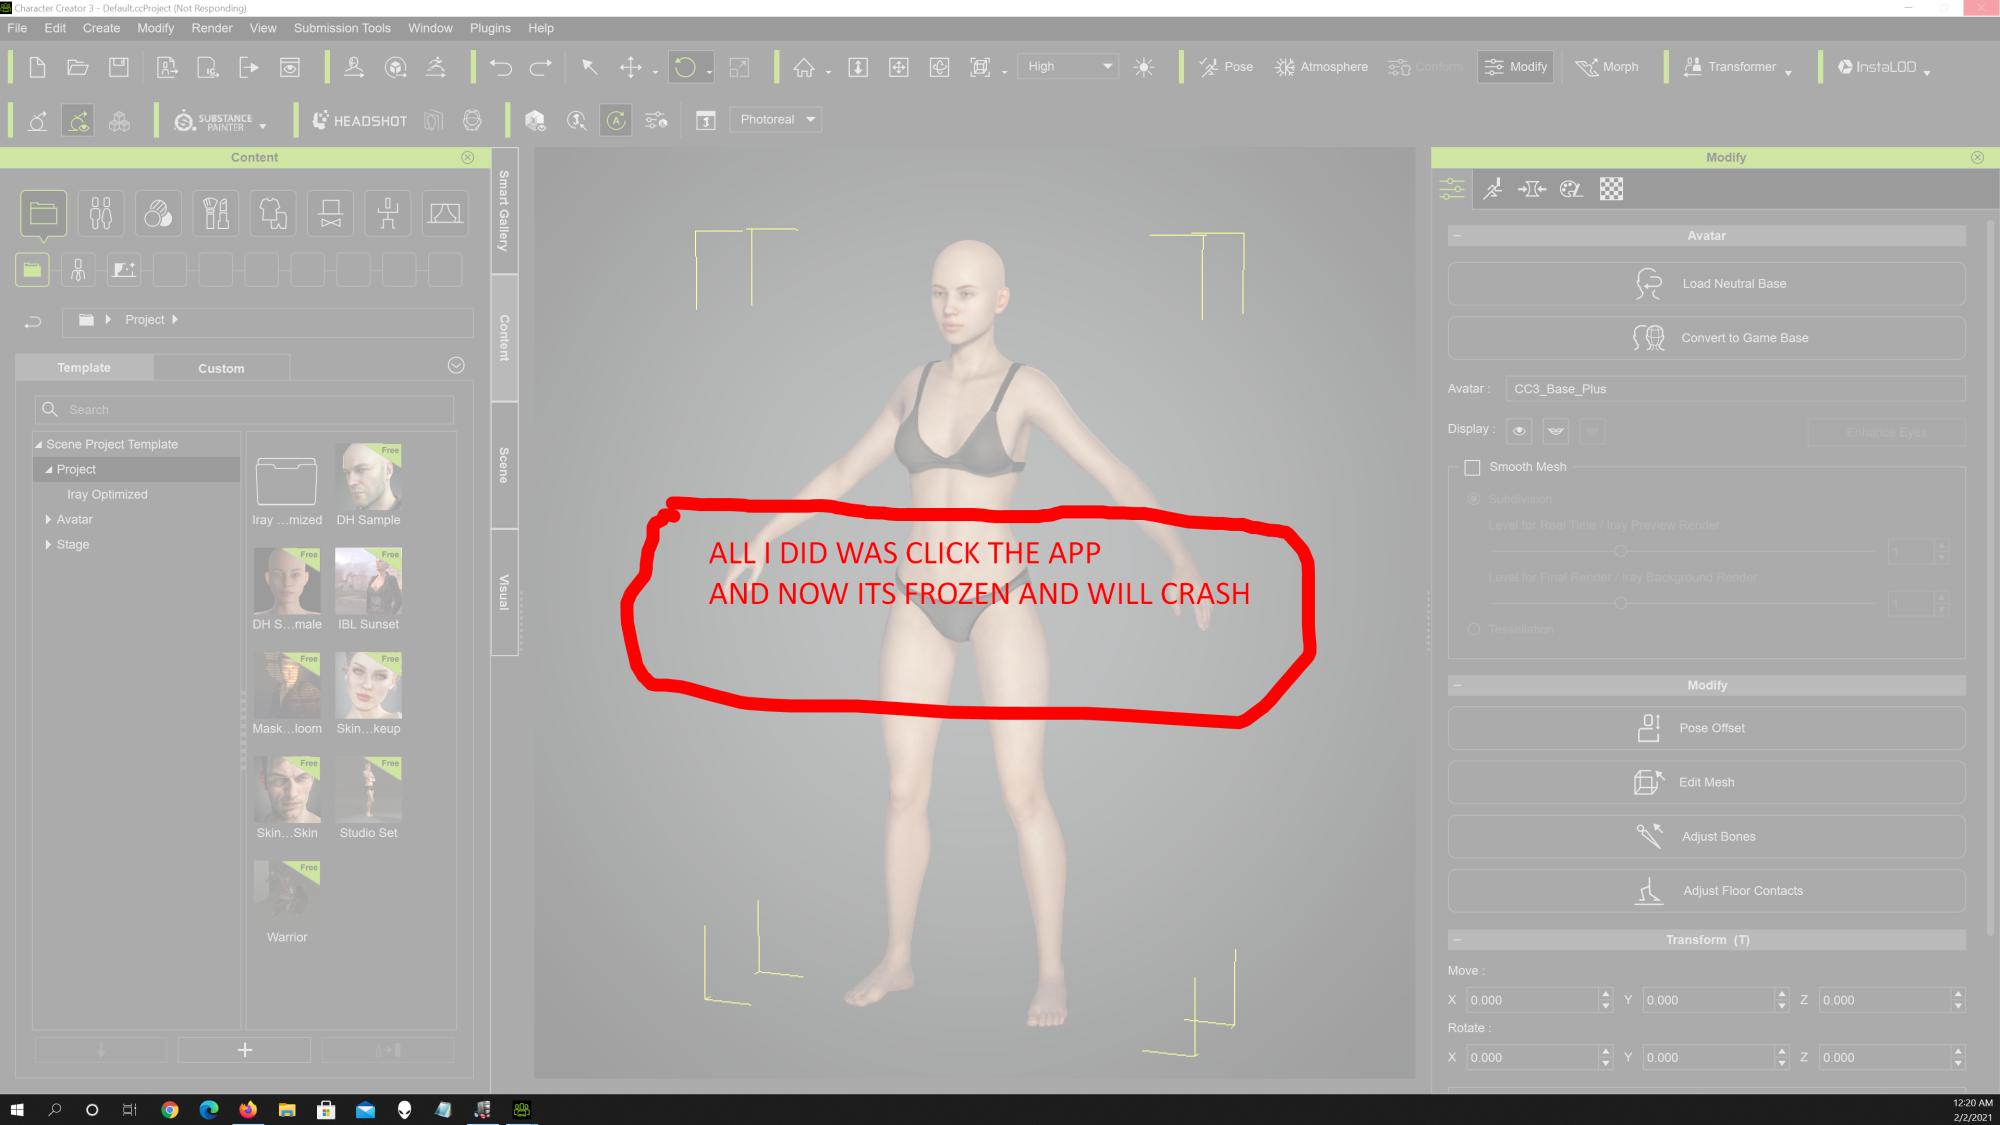
Task: Open the render quality High dropdown
Action: (1067, 67)
